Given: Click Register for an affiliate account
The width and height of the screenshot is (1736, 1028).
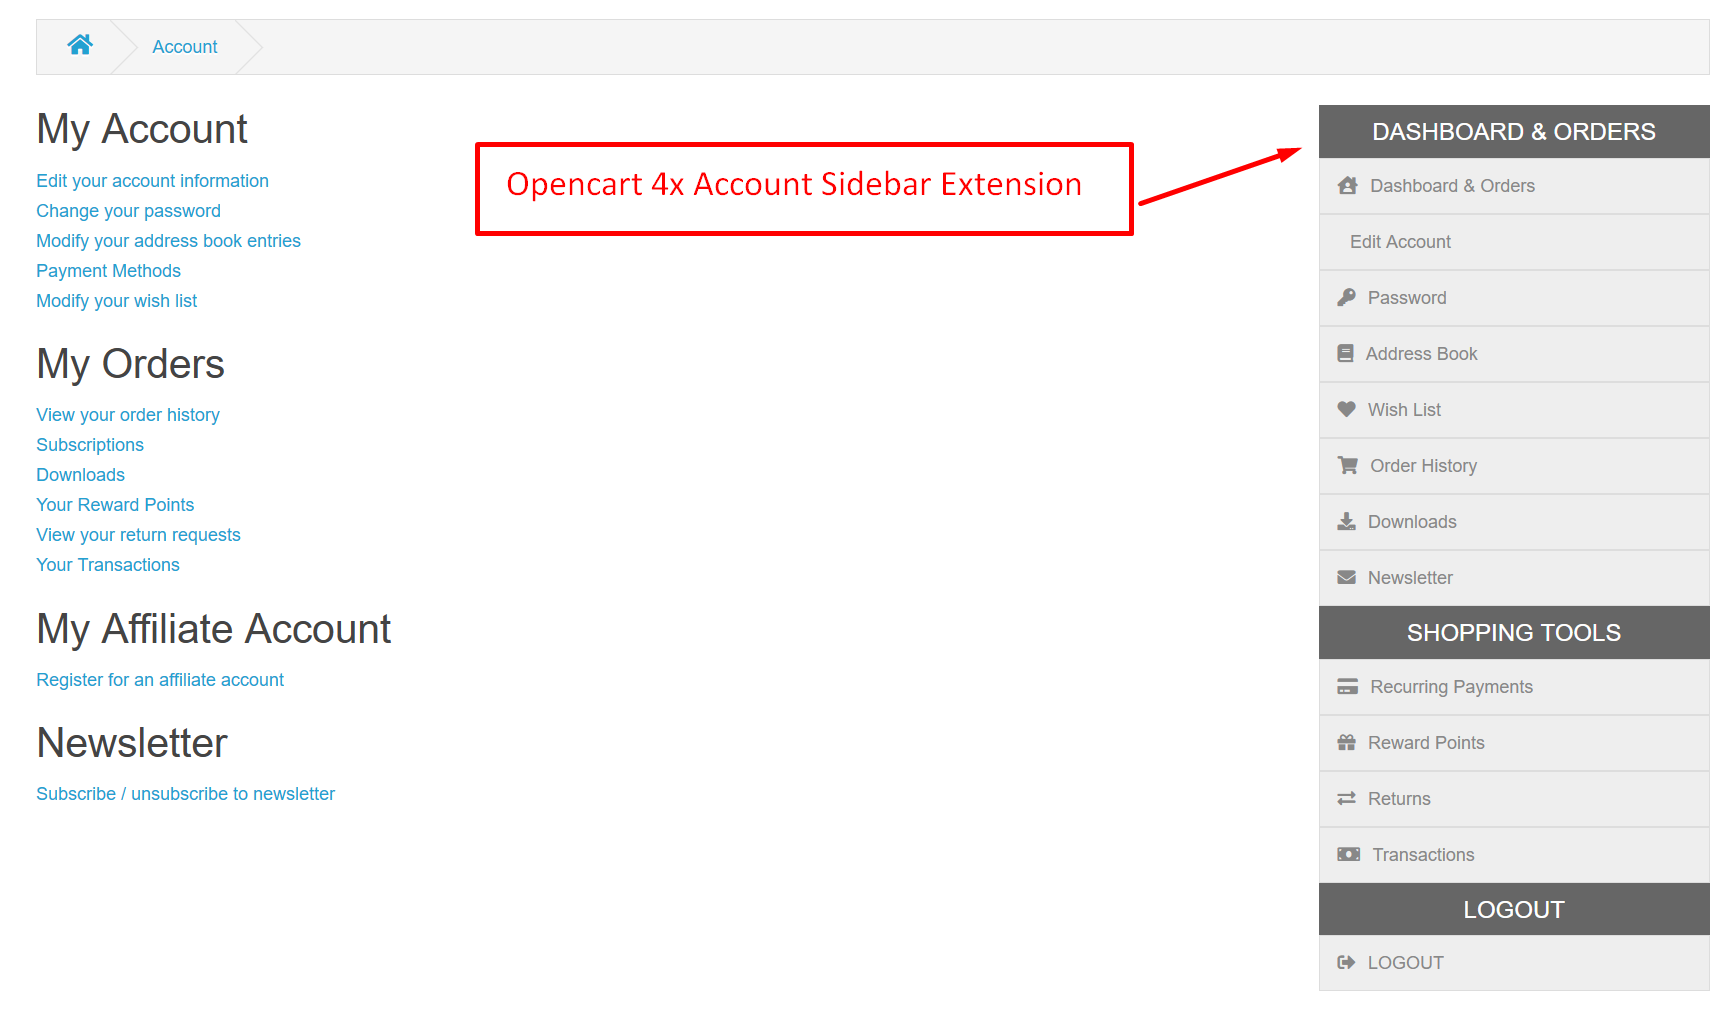Looking at the screenshot, I should [160, 680].
